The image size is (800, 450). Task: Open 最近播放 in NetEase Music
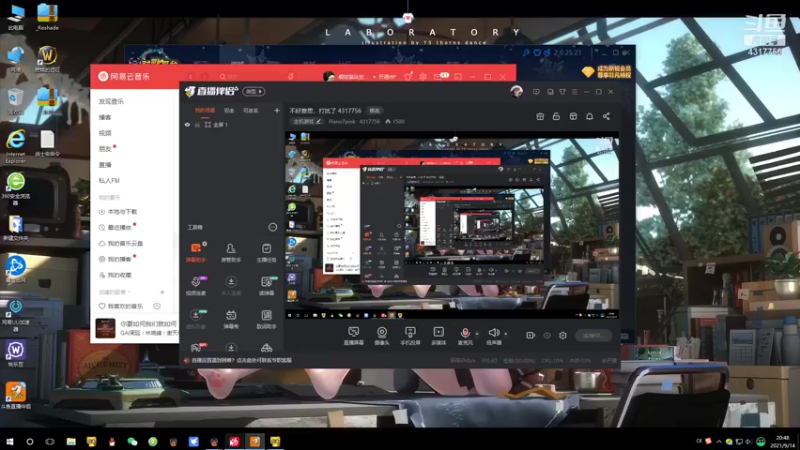point(116,228)
